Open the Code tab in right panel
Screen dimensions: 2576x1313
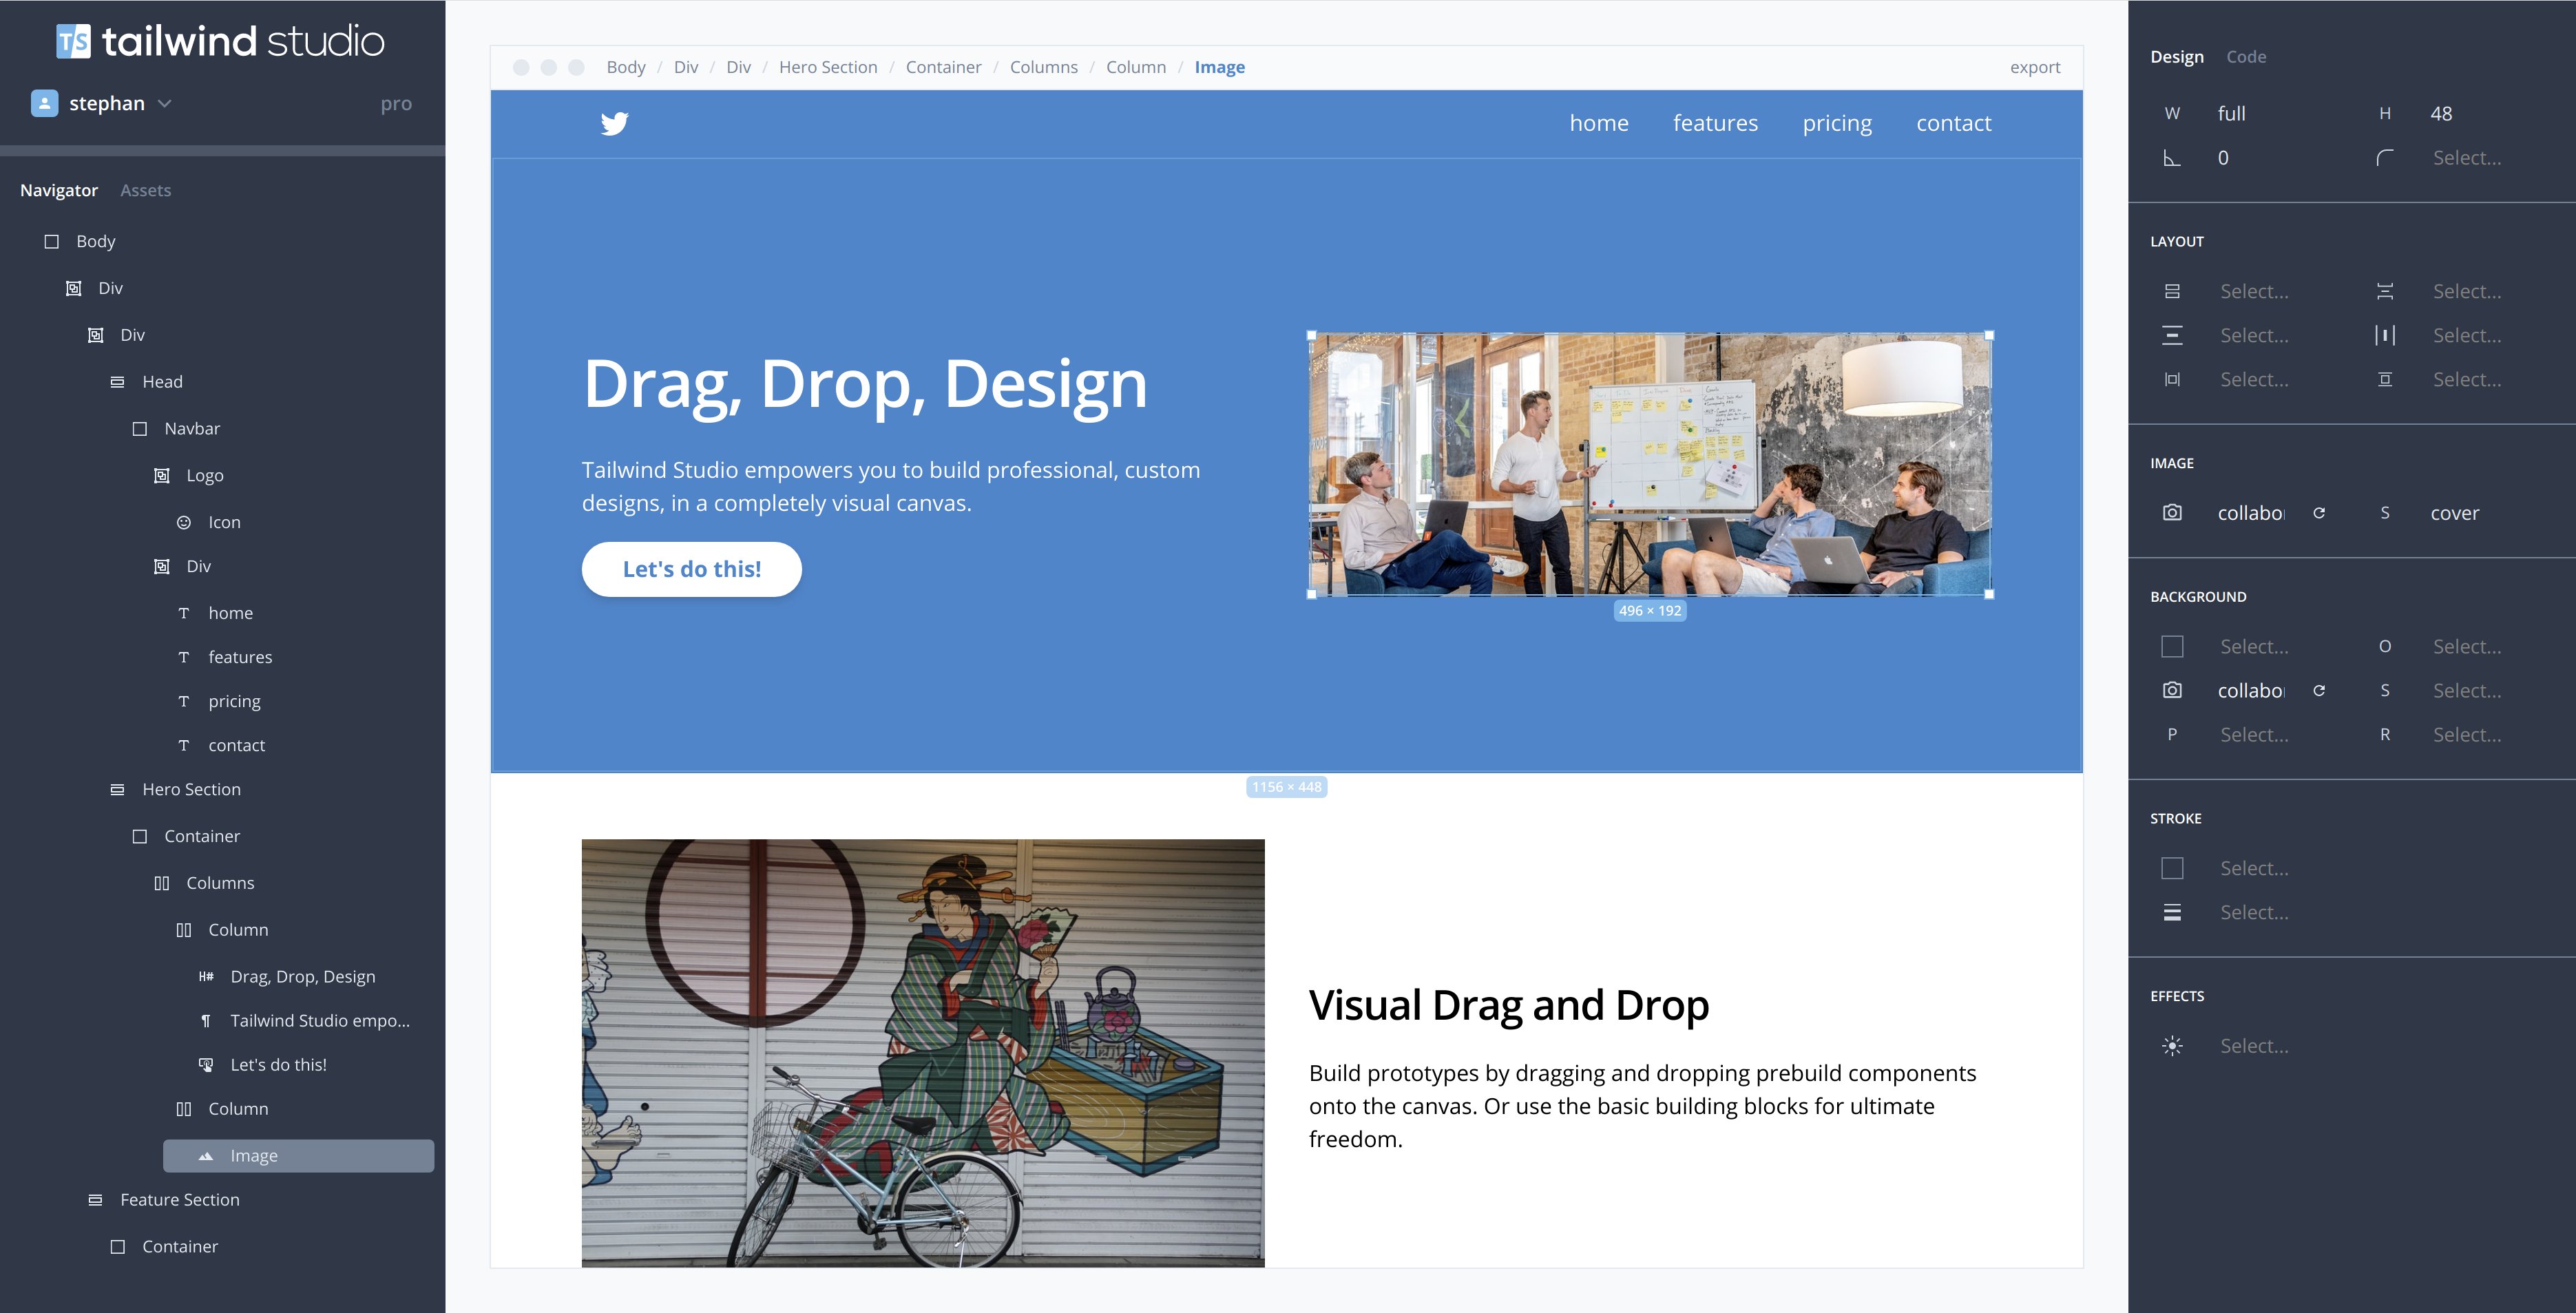click(x=2246, y=57)
